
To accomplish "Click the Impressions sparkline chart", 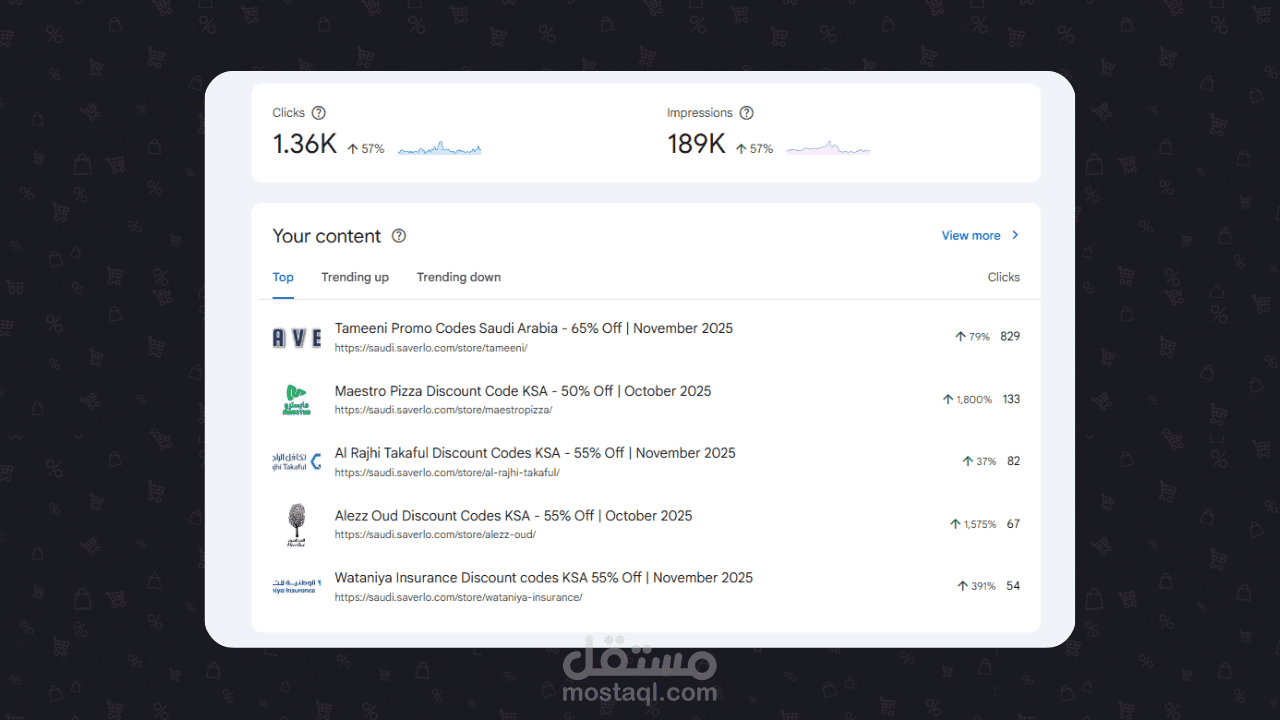I will pyautogui.click(x=828, y=149).
